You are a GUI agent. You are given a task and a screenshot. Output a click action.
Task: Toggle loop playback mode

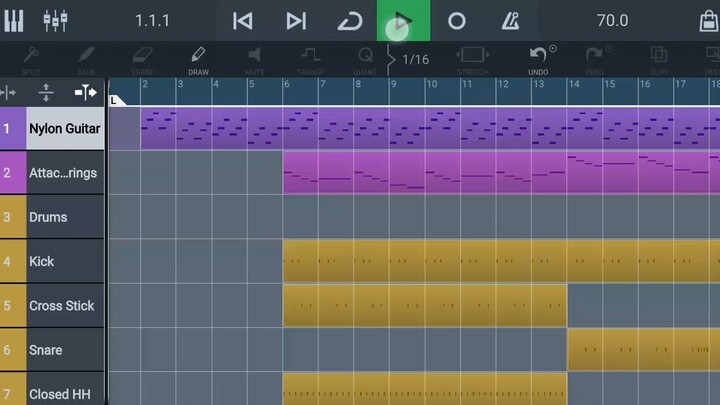pyautogui.click(x=349, y=20)
